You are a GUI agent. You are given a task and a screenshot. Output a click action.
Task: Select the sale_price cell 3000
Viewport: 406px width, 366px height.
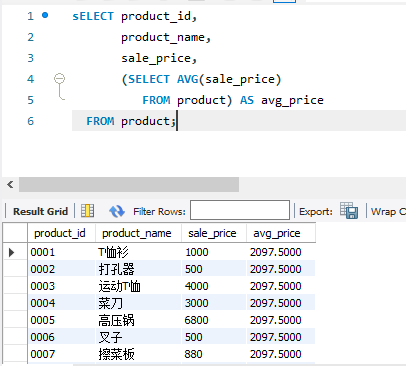tap(214, 303)
